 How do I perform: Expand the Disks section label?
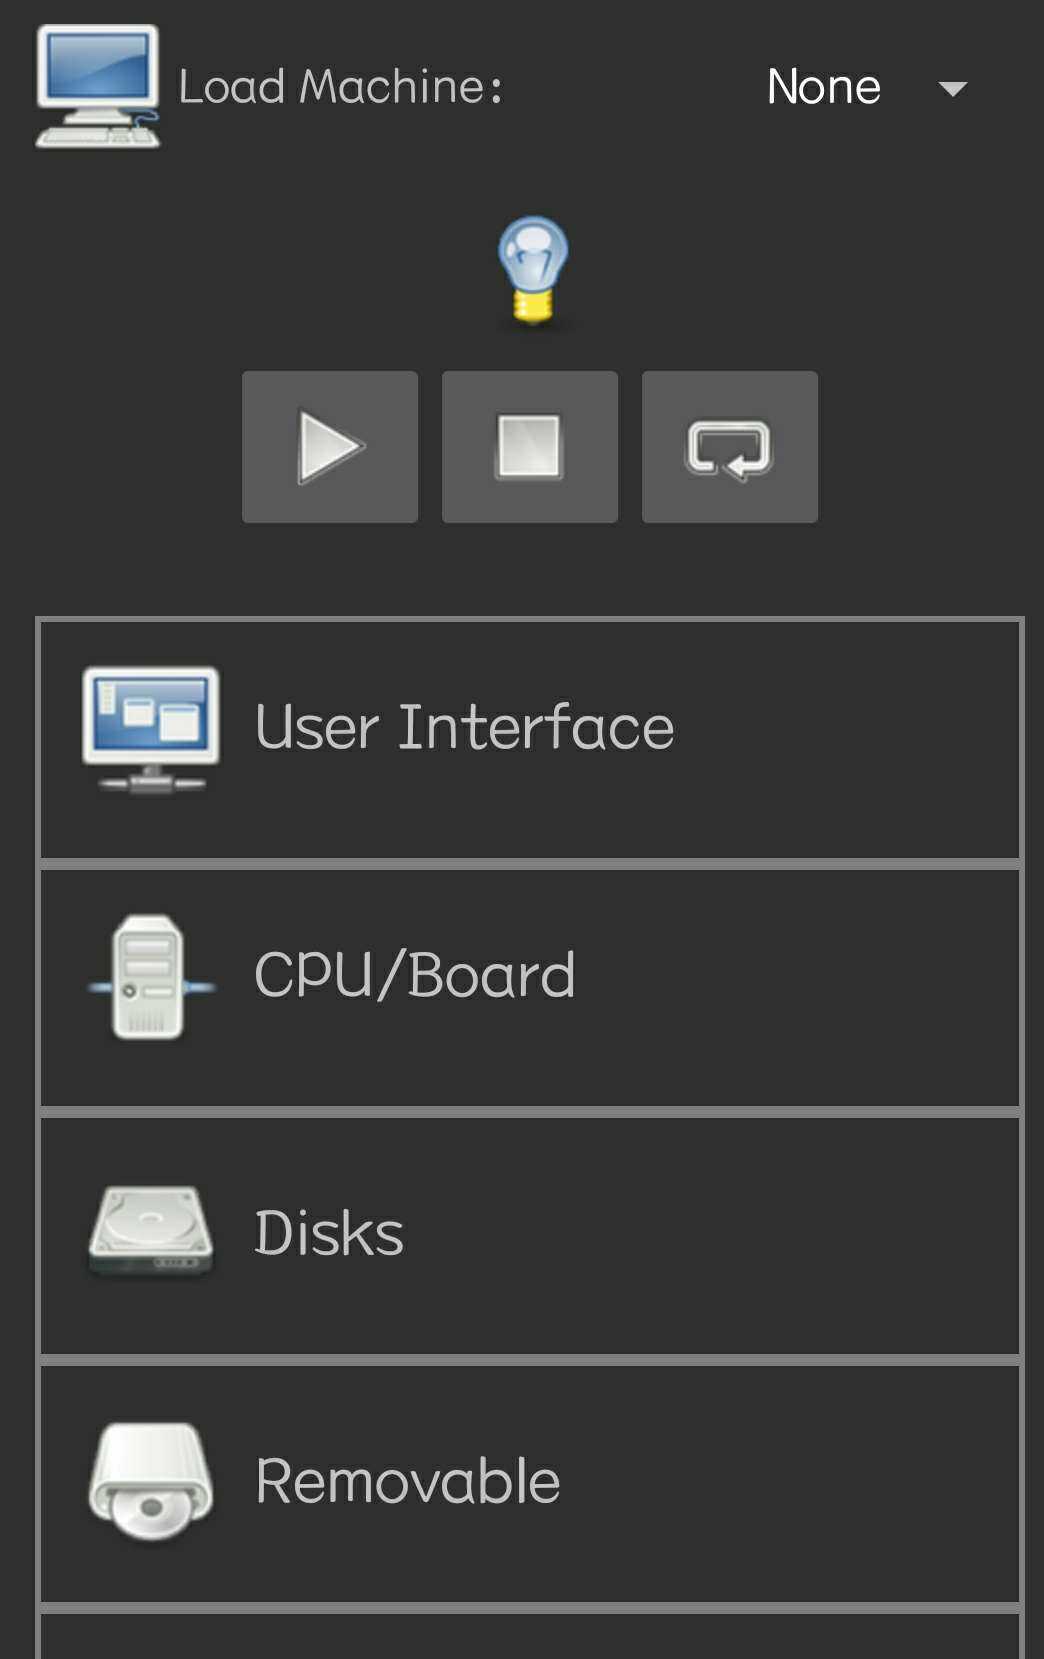click(x=329, y=1233)
